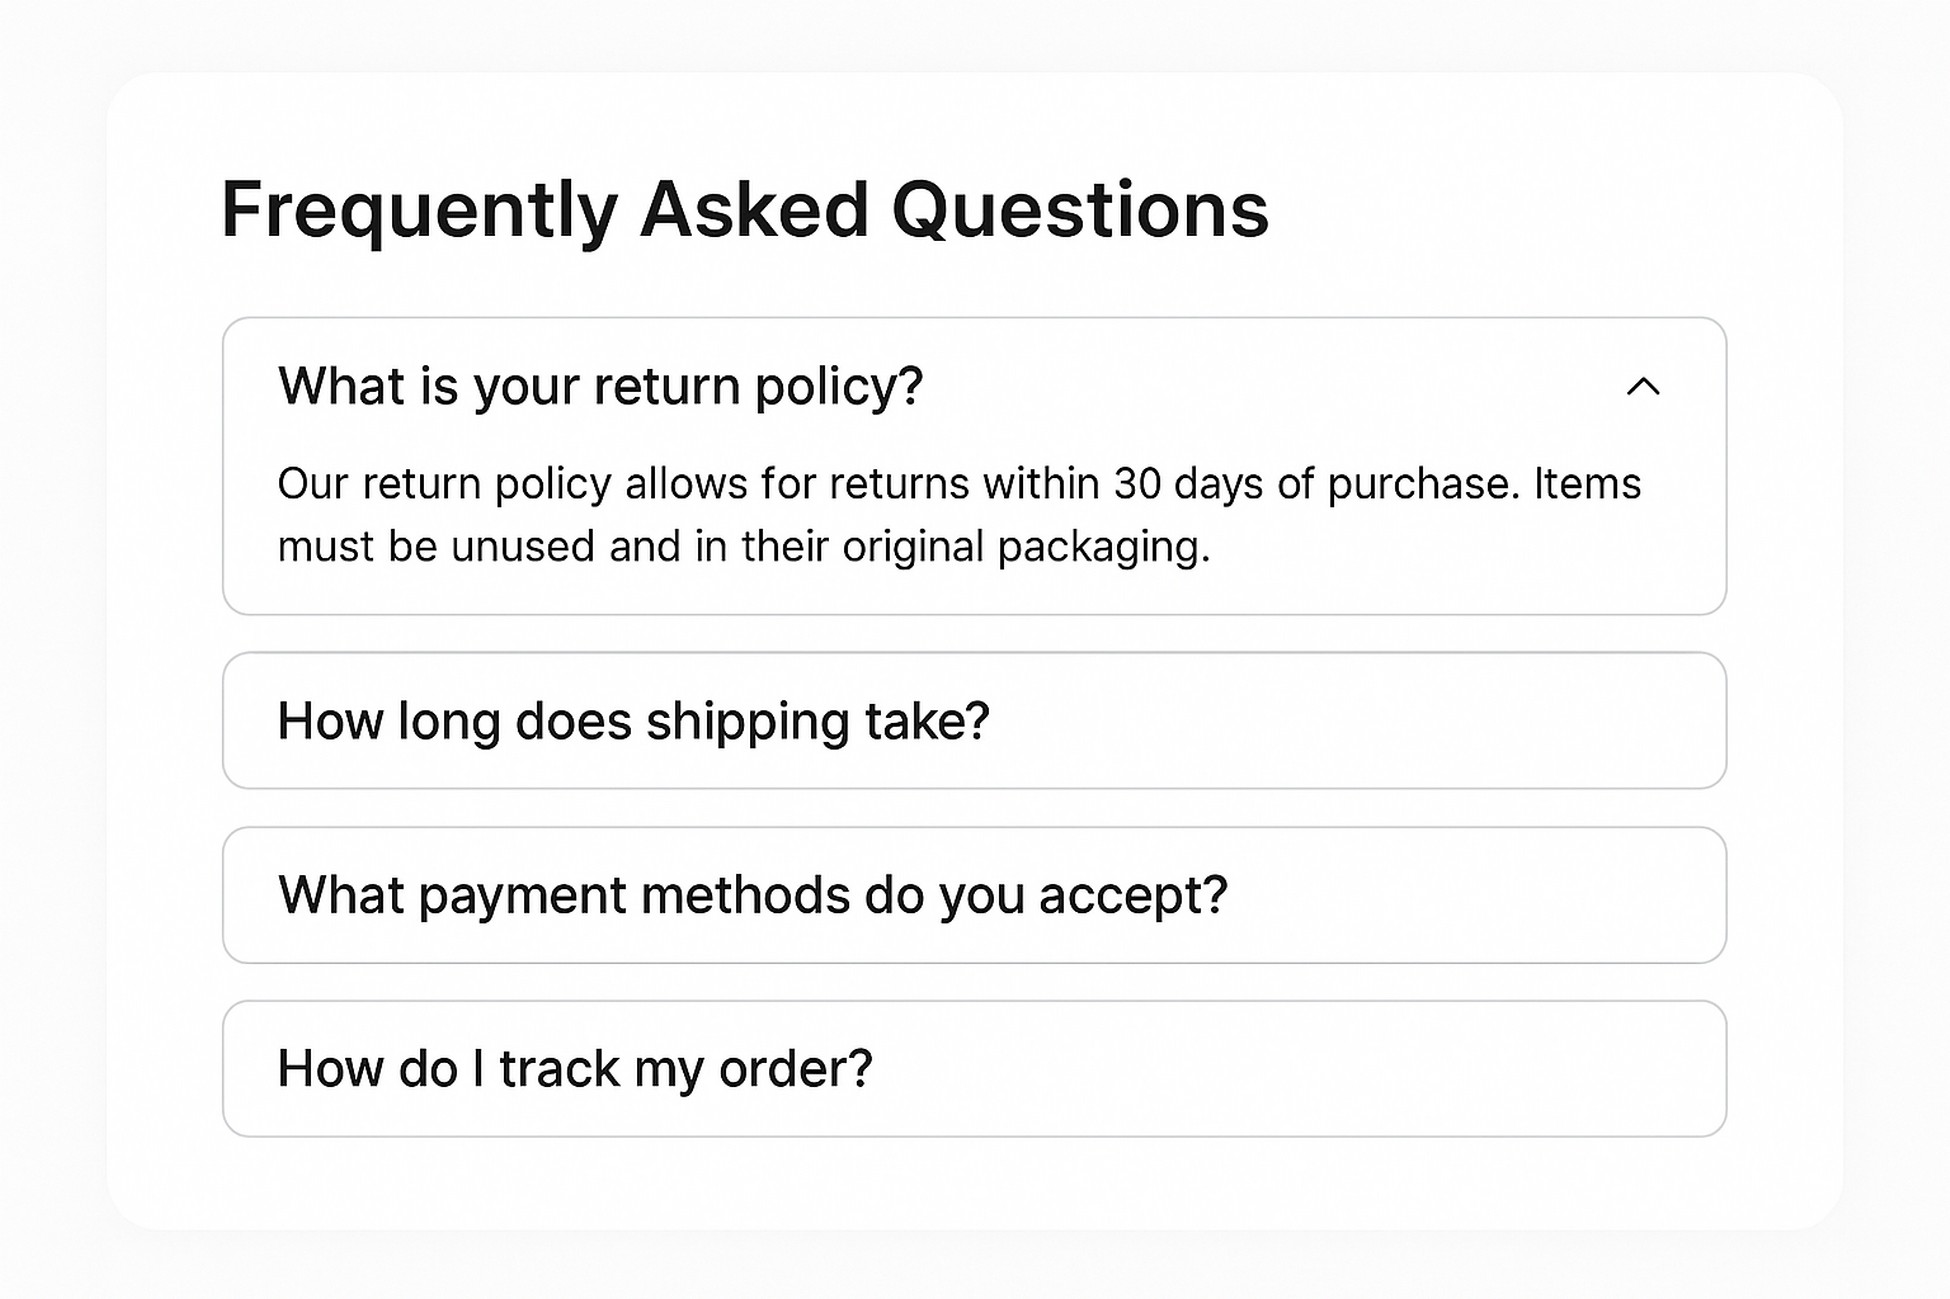Expand "What payment methods do you accept?"

click(x=974, y=895)
